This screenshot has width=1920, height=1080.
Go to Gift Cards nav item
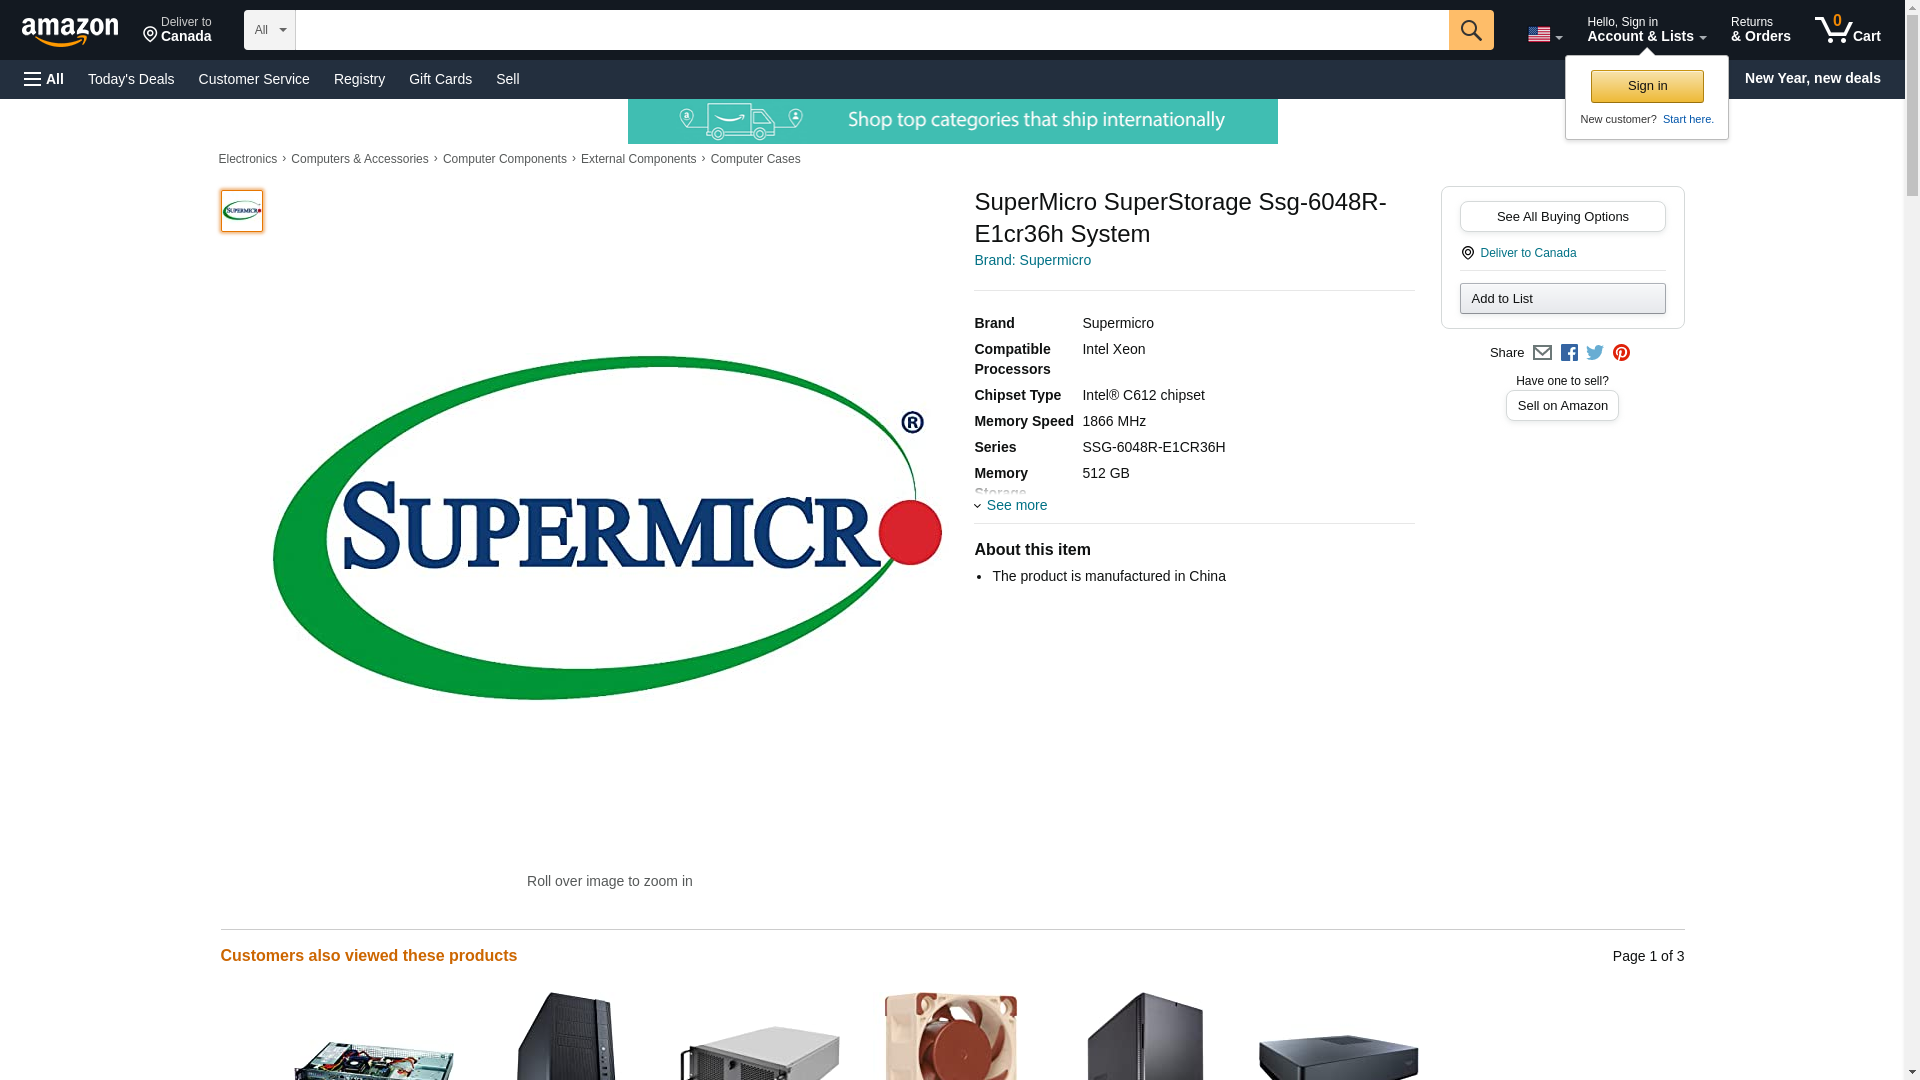click(440, 79)
